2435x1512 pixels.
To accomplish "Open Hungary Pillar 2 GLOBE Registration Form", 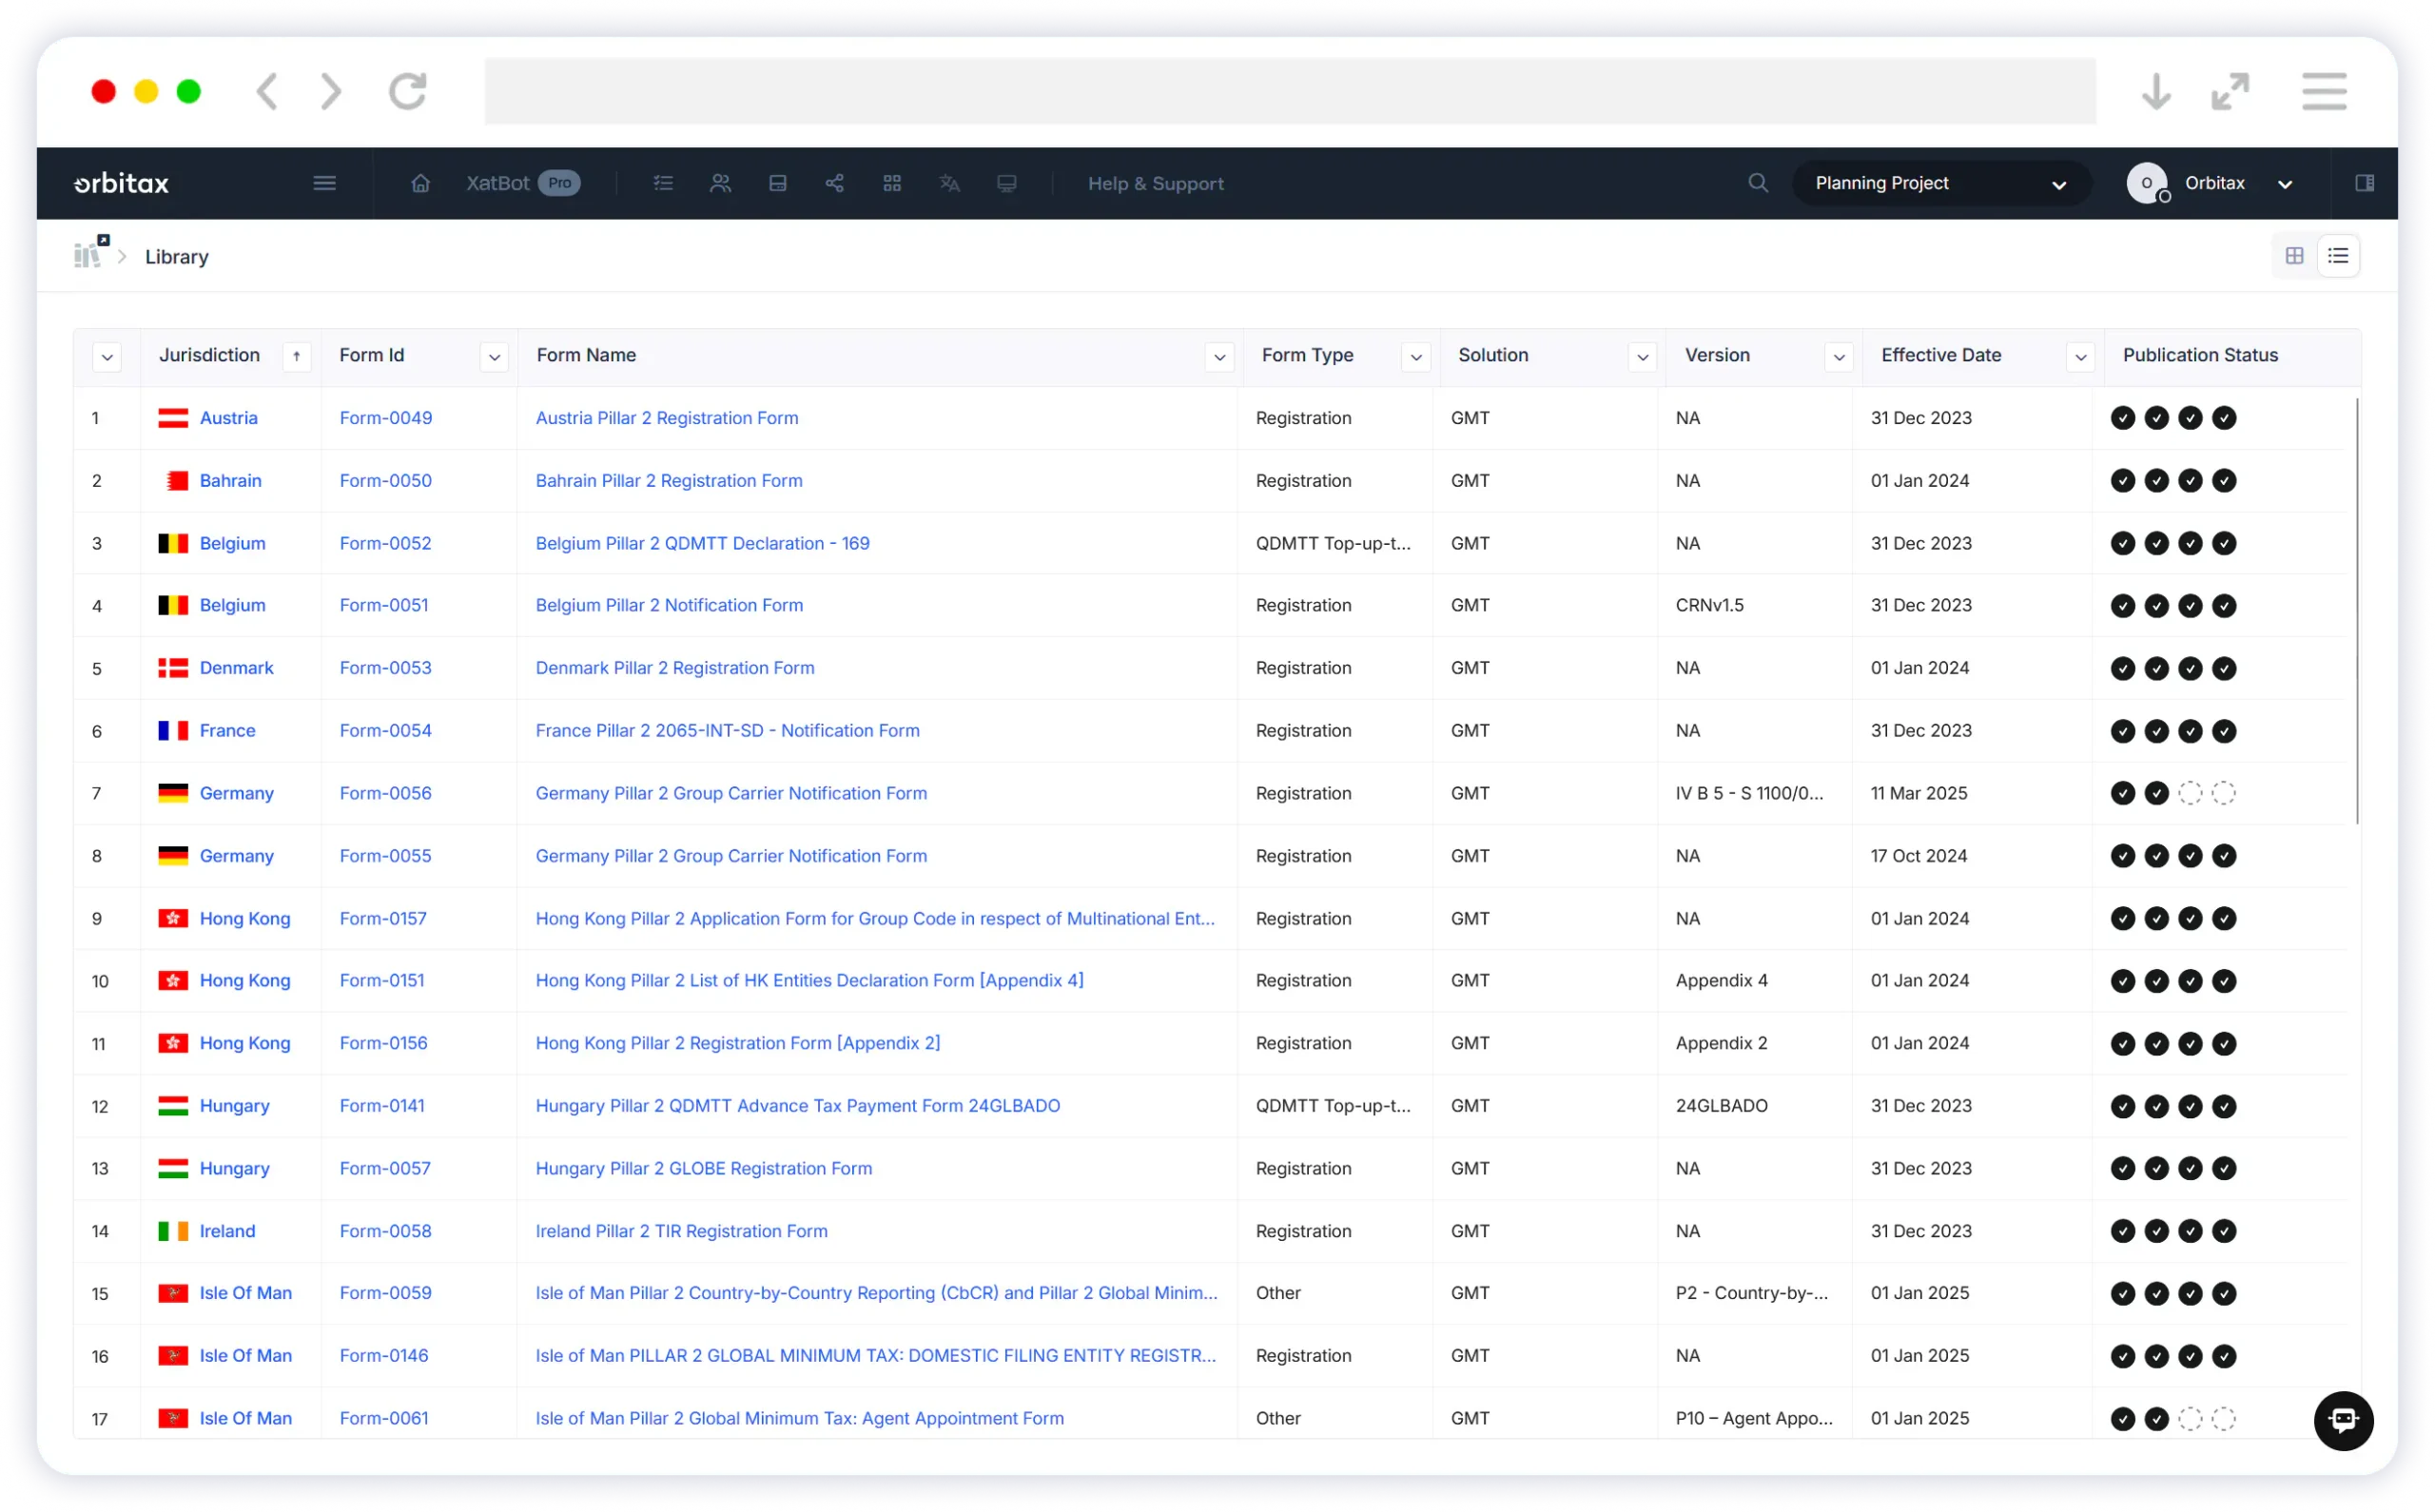I will [x=703, y=1168].
